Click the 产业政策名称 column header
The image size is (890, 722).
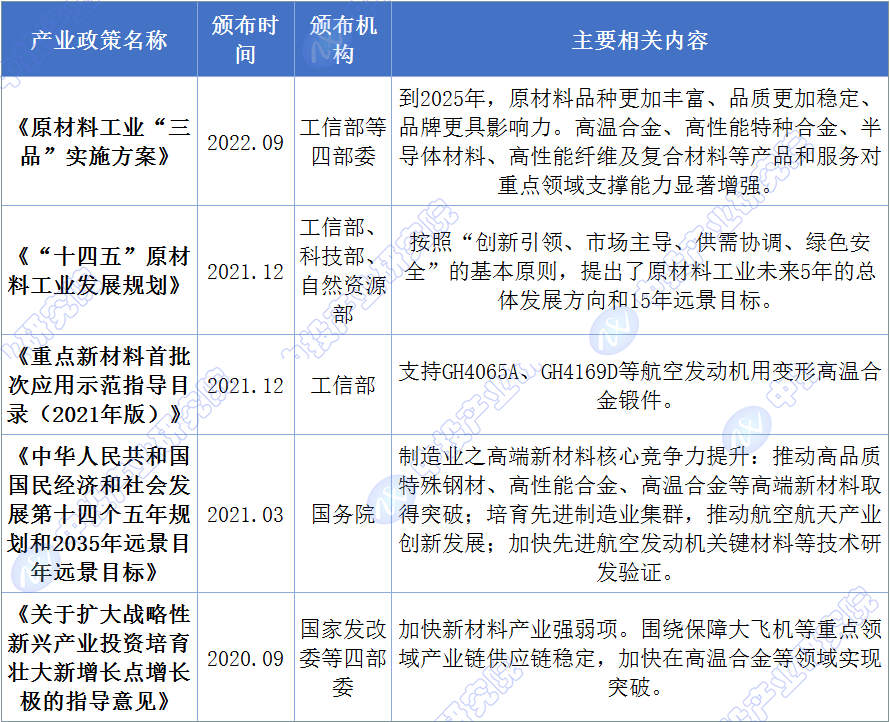(99, 40)
